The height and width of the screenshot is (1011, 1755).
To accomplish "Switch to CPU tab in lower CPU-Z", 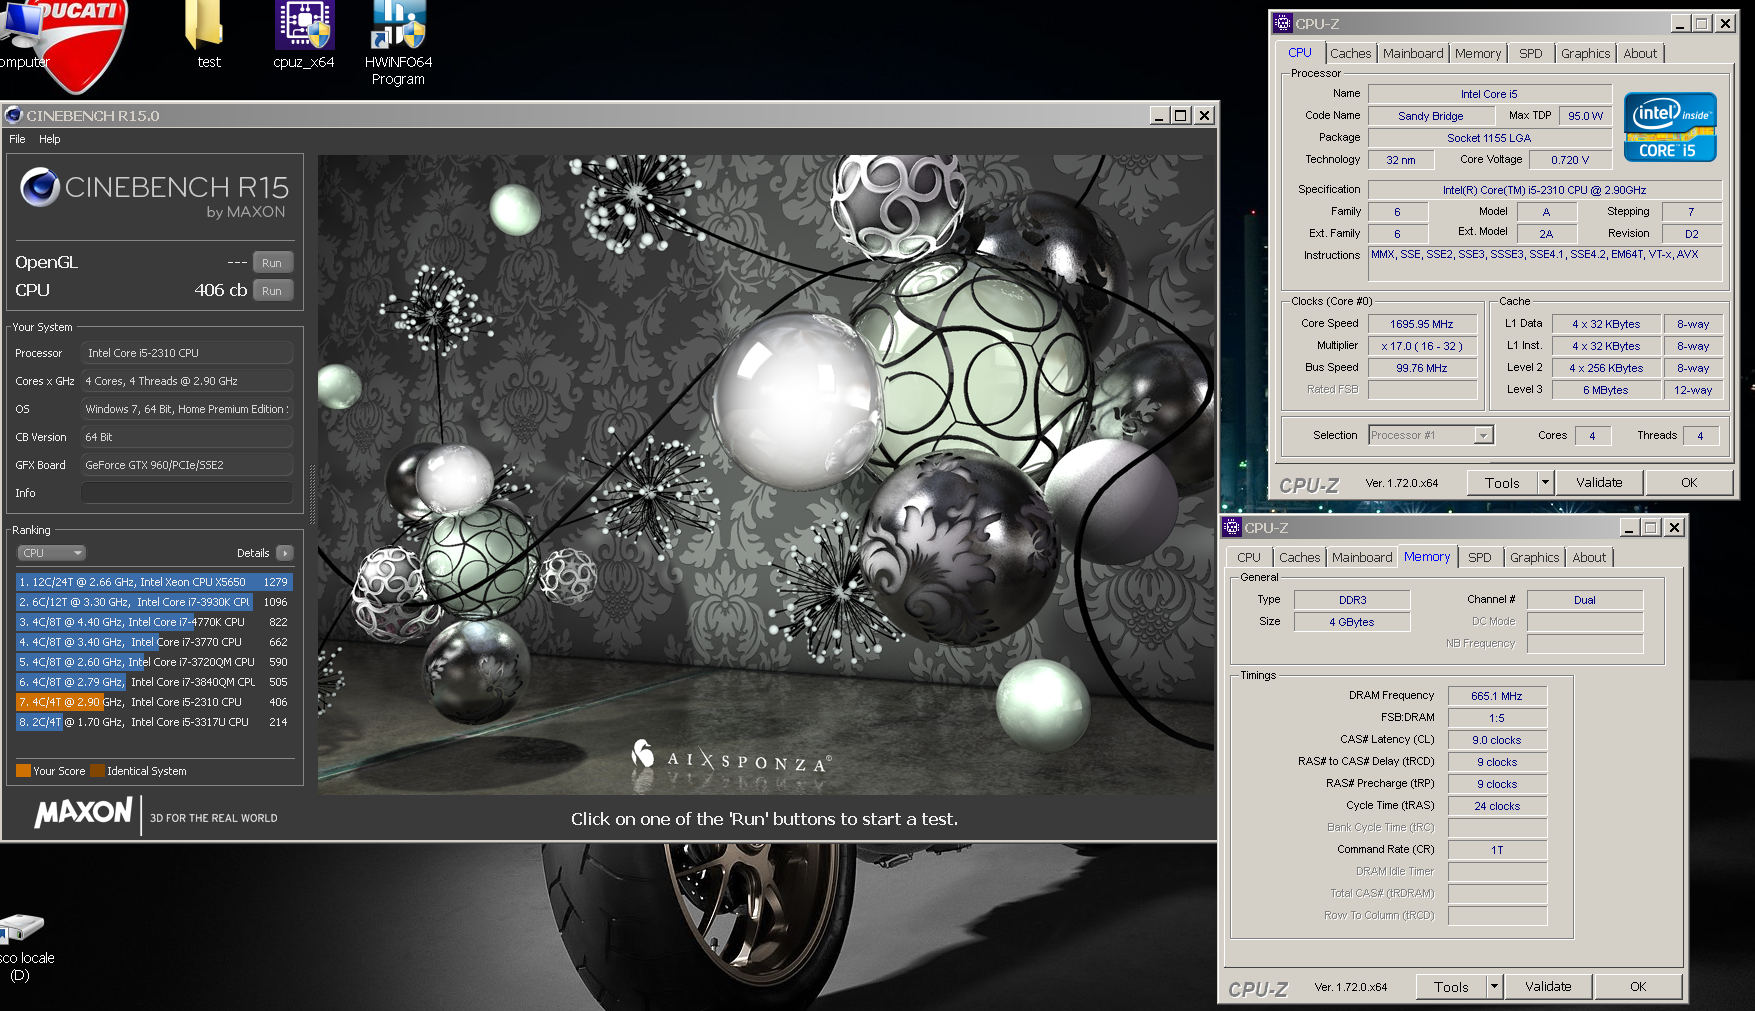I will pyautogui.click(x=1249, y=558).
